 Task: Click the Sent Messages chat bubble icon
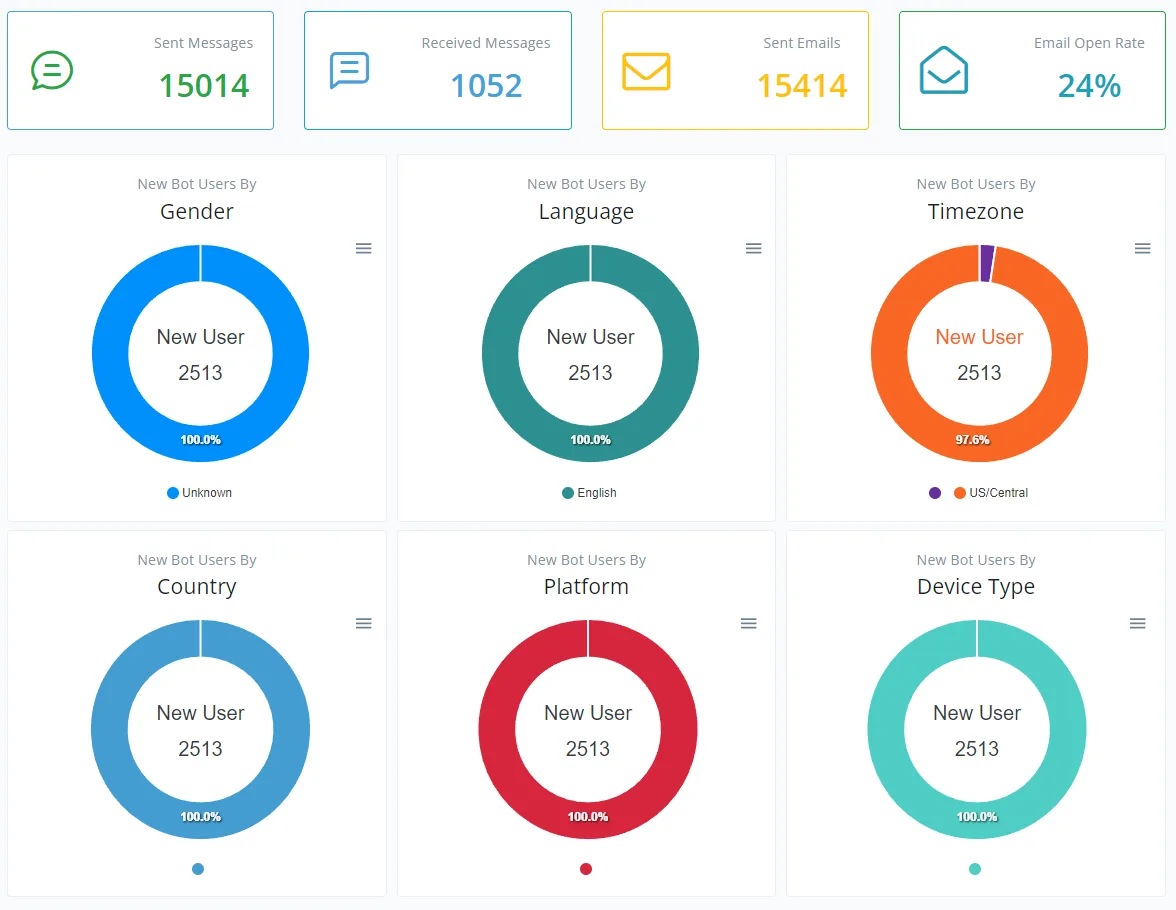click(x=52, y=71)
